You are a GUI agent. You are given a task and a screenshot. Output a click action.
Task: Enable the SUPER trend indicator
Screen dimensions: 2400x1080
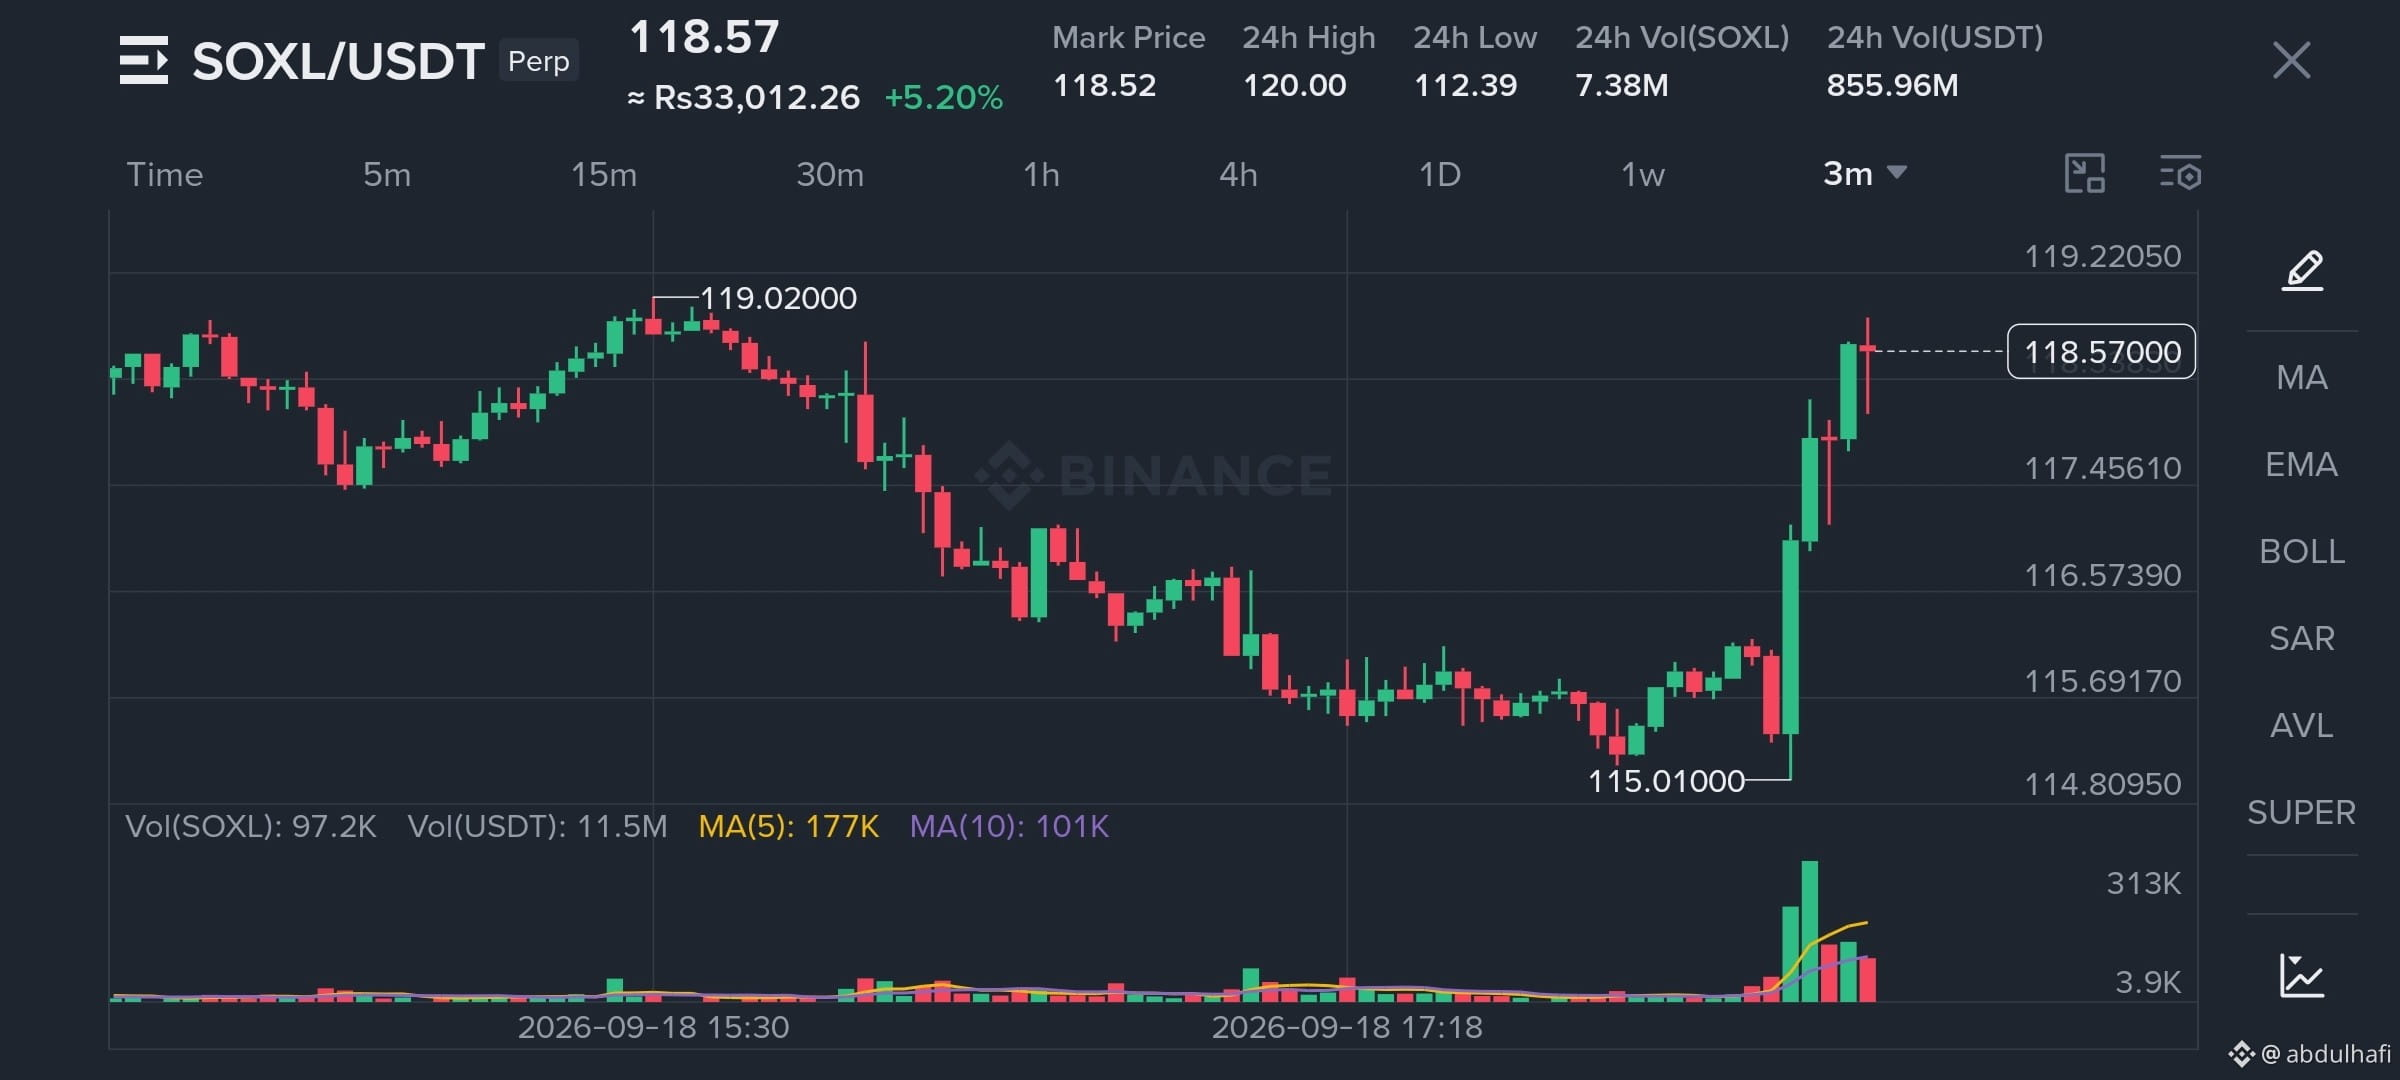point(2302,813)
